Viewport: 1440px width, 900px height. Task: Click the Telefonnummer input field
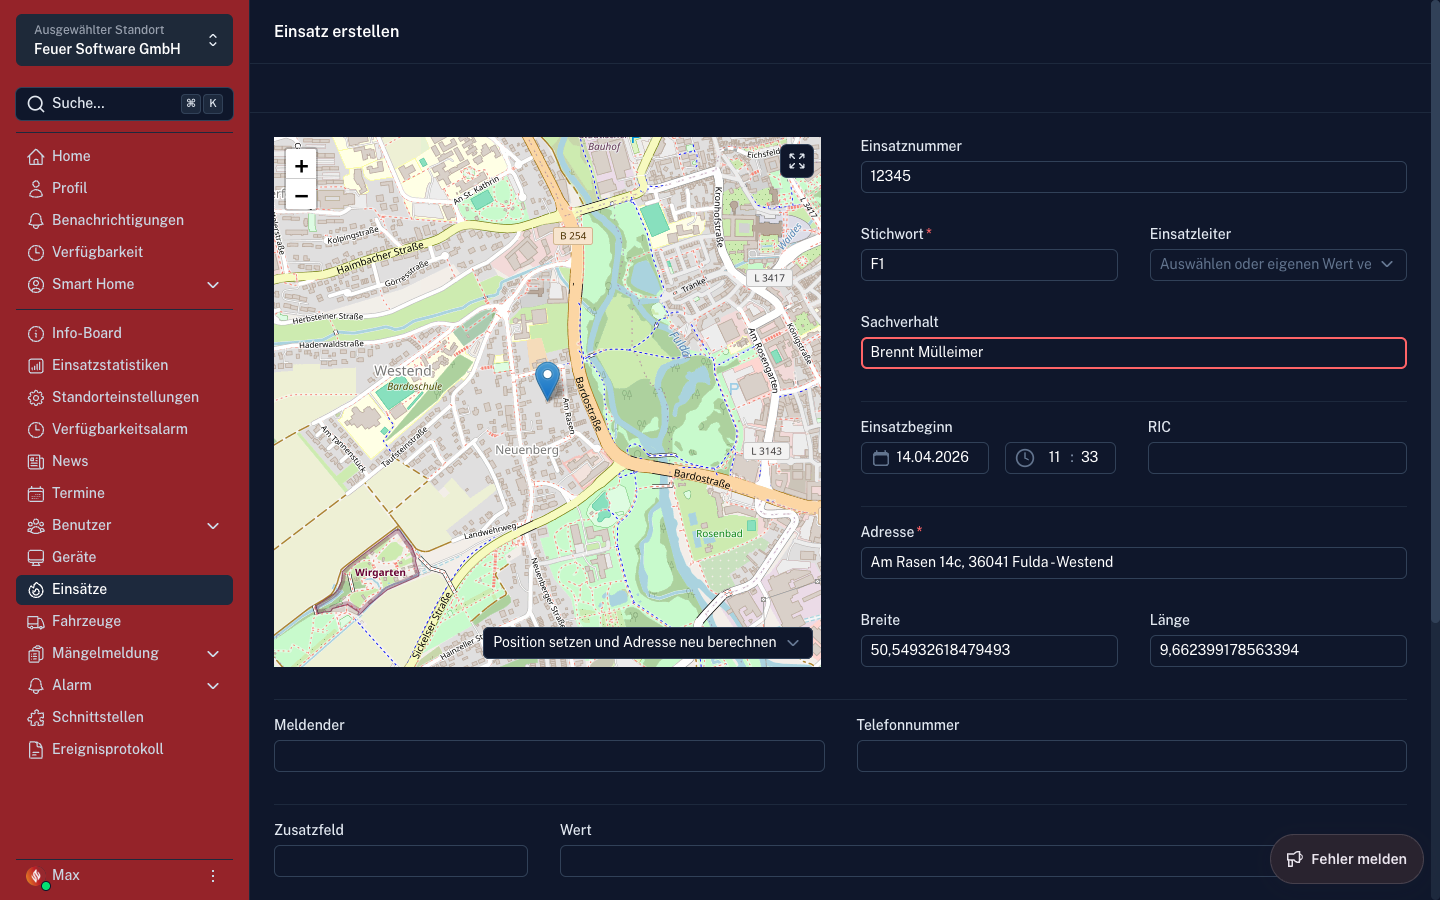coord(1132,756)
